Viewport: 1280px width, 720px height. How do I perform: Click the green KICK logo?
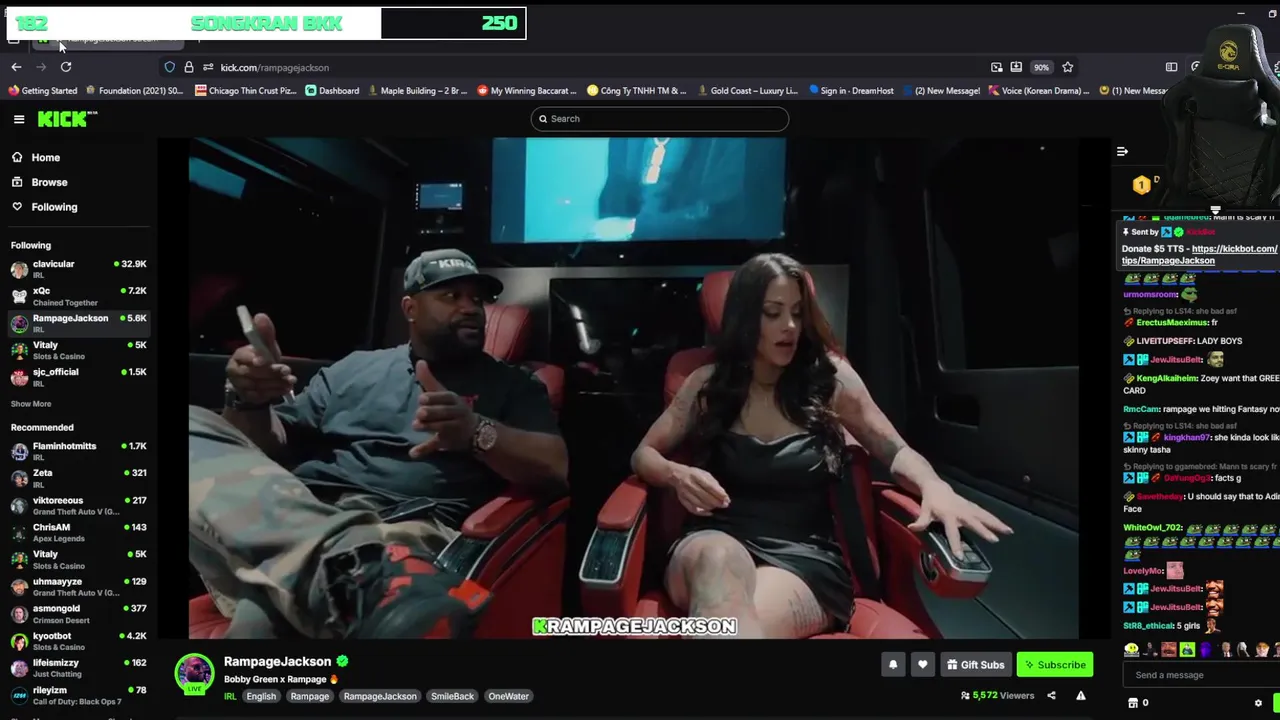click(x=67, y=119)
